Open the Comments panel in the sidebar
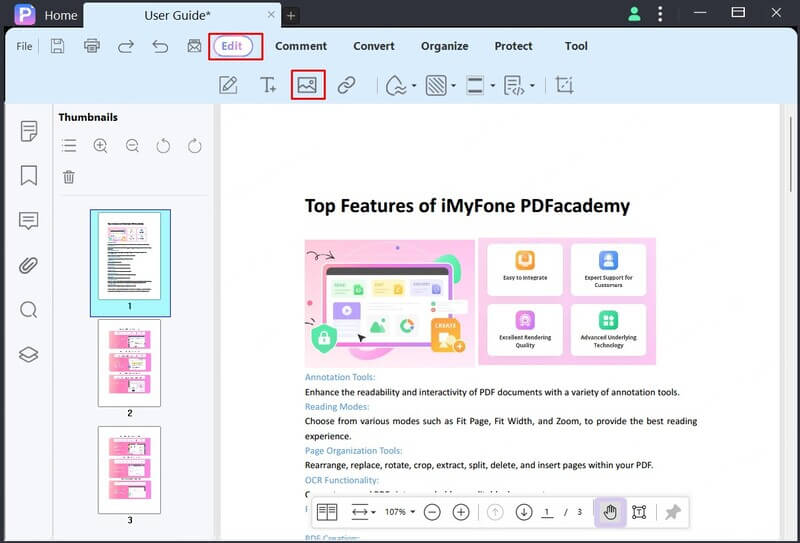 tap(29, 220)
